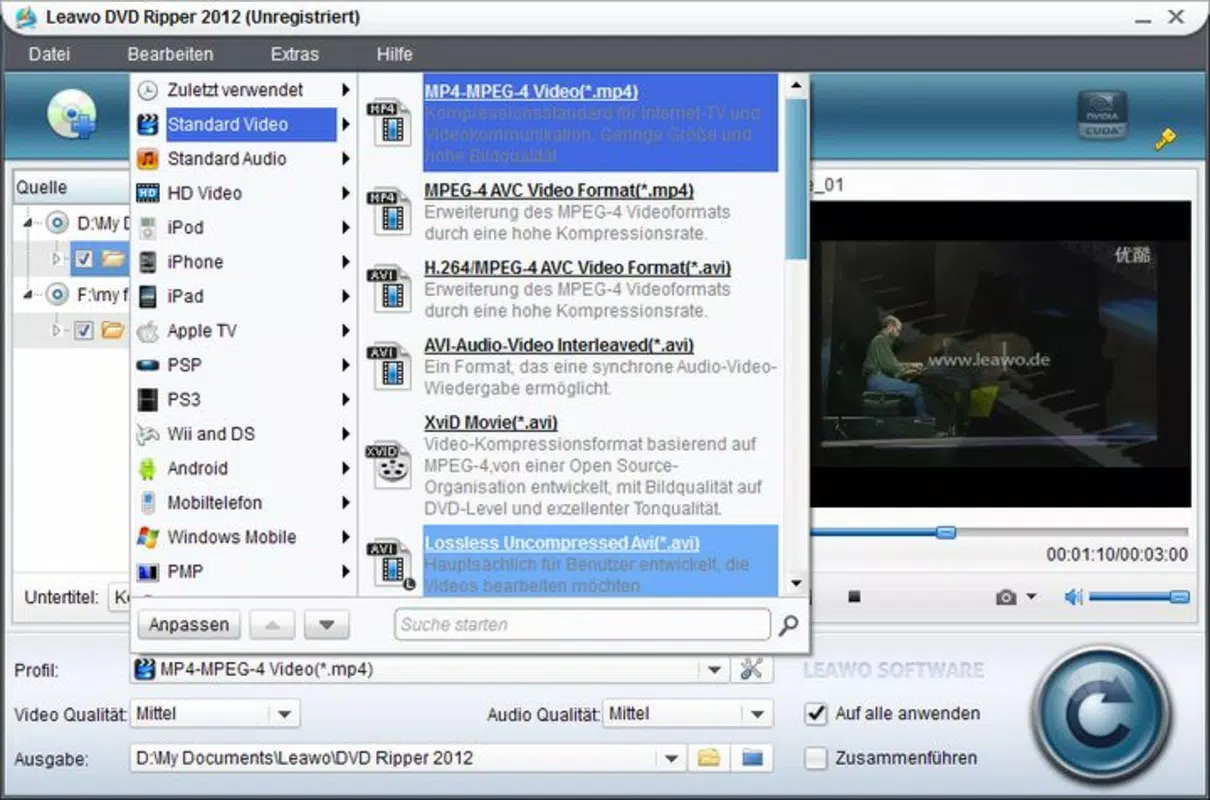This screenshot has height=800, width=1210.
Task: Click the PSP console icon
Action: pyautogui.click(x=148, y=366)
